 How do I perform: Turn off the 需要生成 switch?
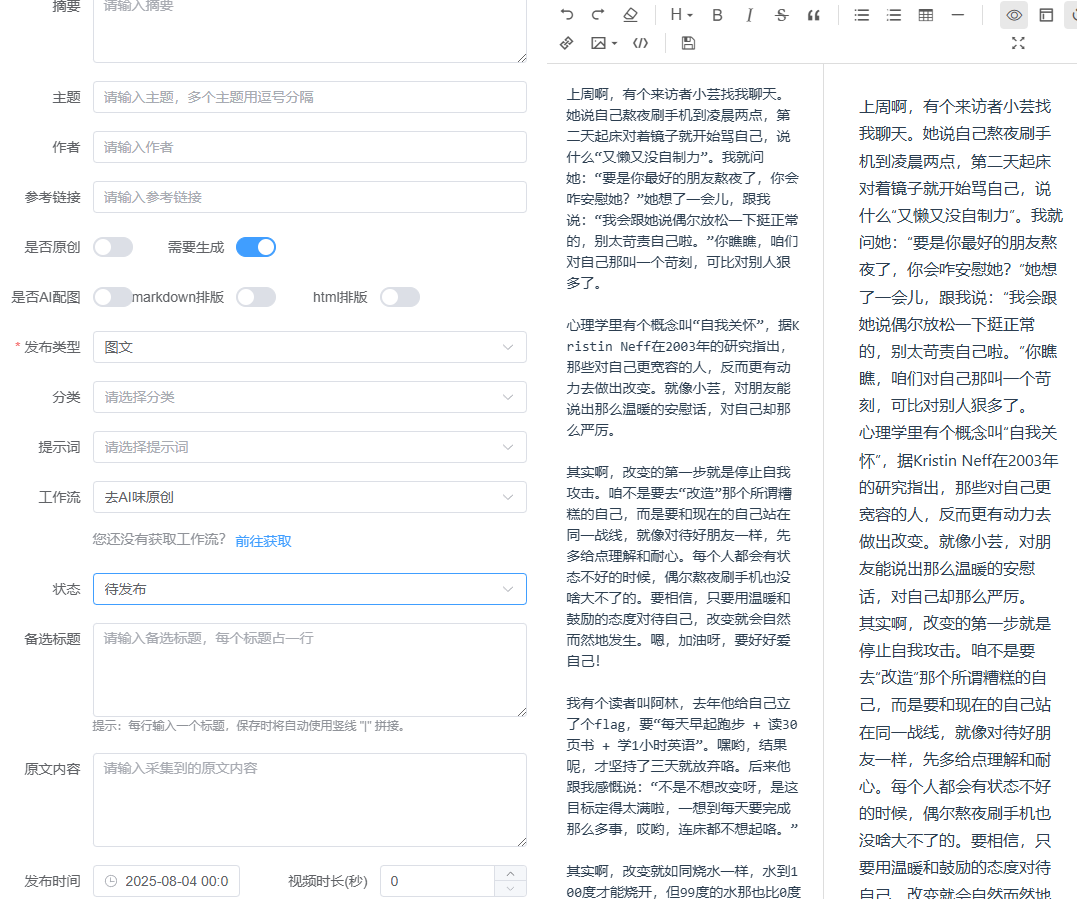pyautogui.click(x=256, y=247)
